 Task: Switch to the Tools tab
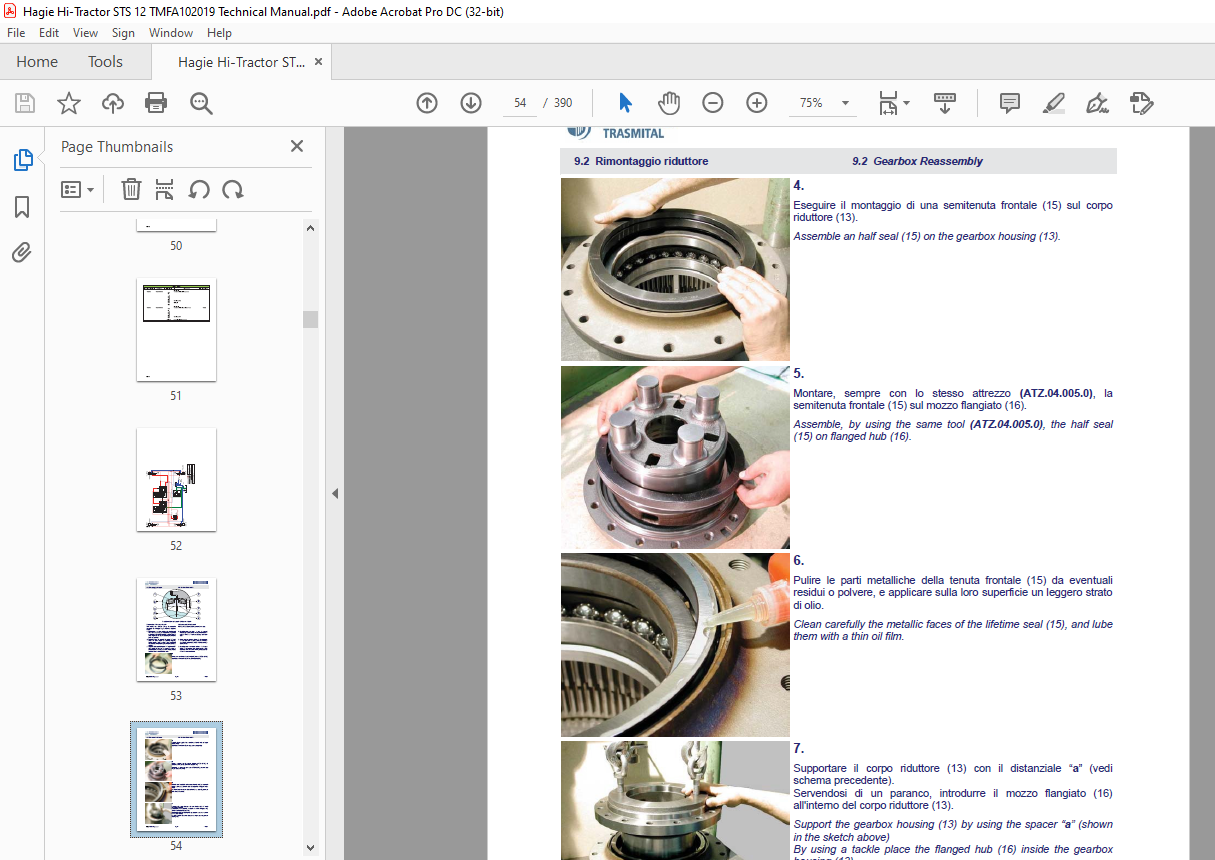pyautogui.click(x=105, y=62)
